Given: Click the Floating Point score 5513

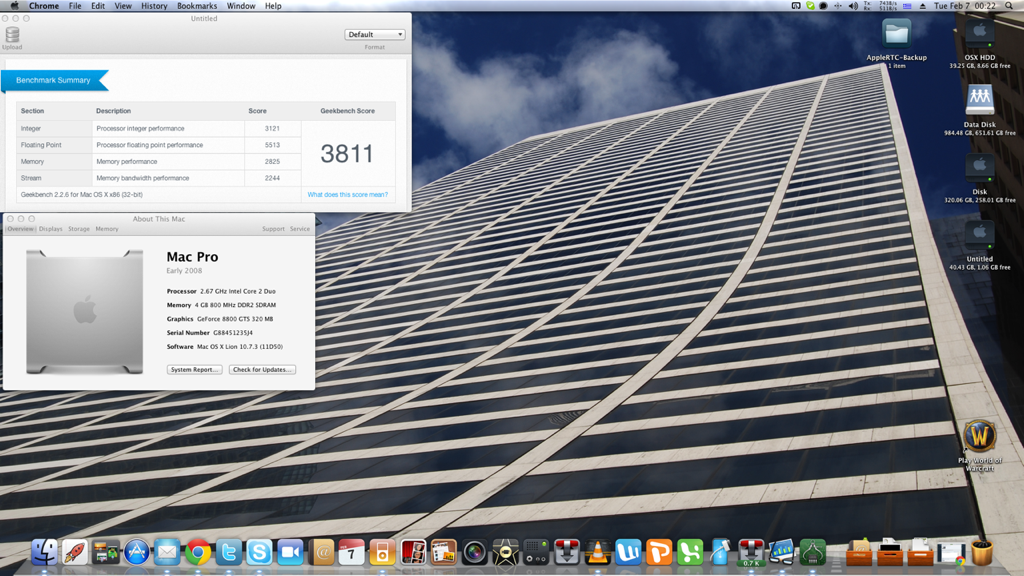Looking at the screenshot, I should [x=272, y=145].
